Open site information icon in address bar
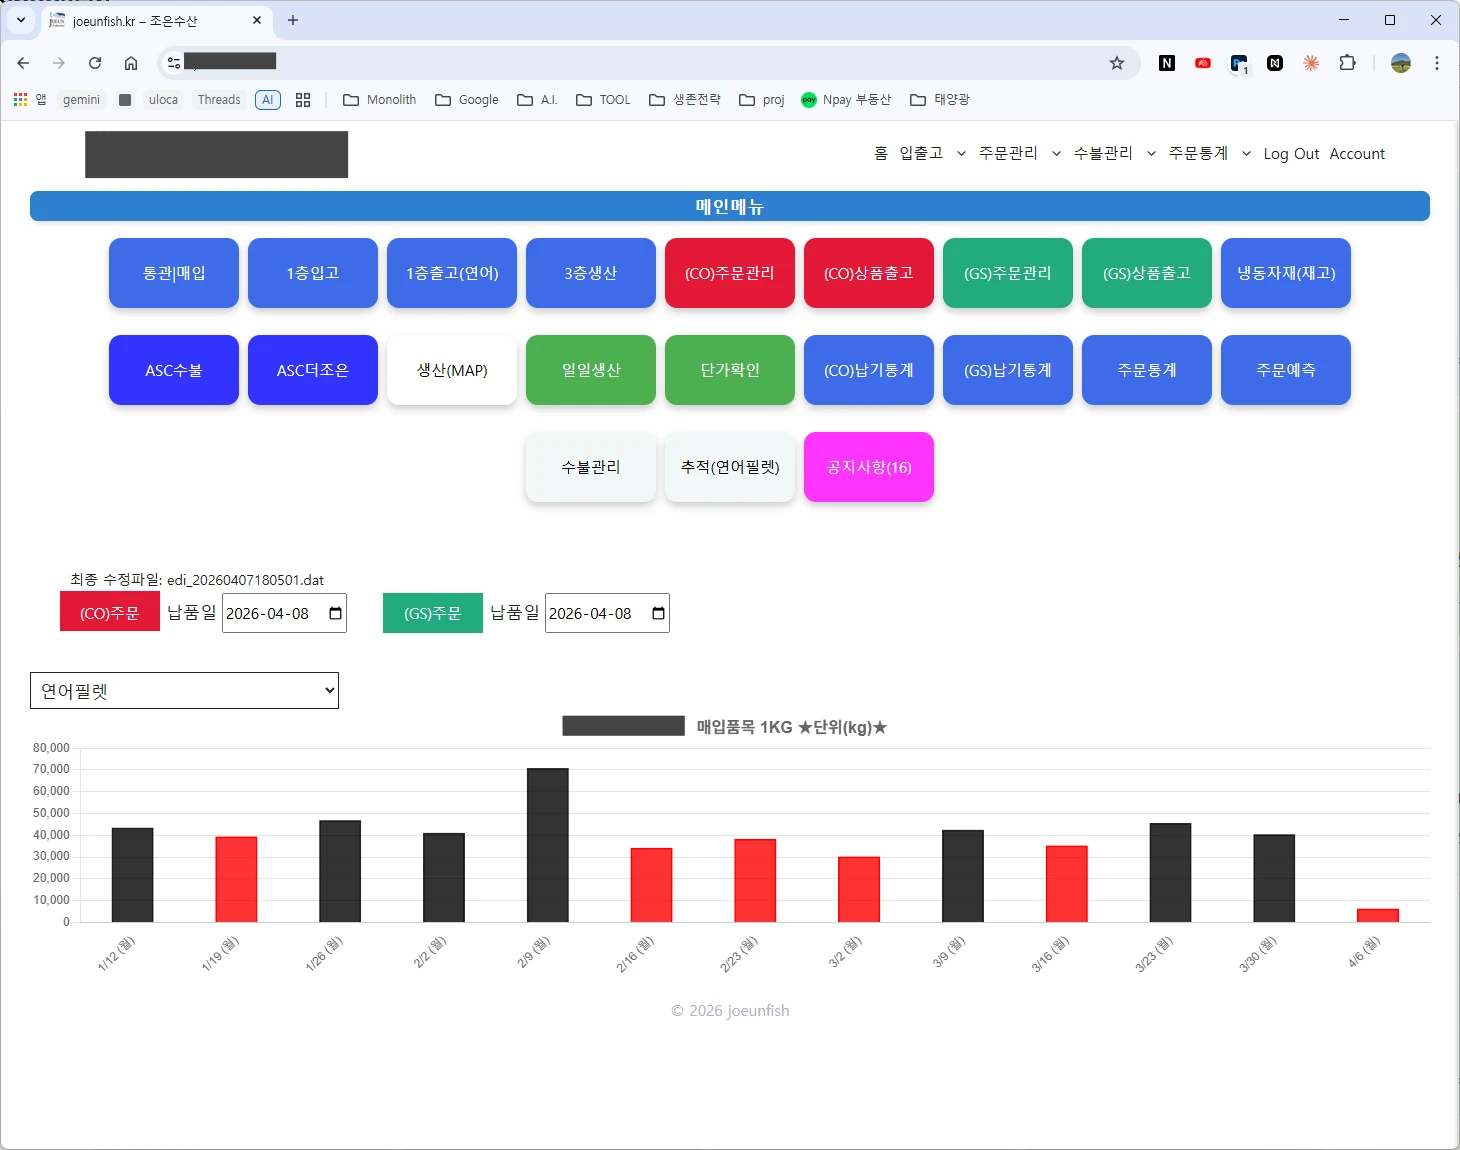This screenshot has width=1460, height=1150. coord(174,63)
